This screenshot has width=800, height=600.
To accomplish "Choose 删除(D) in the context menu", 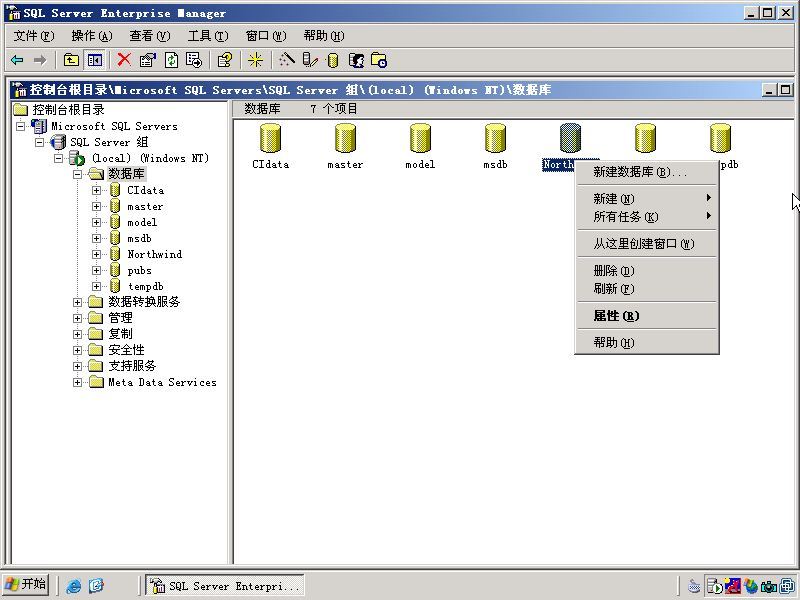I will tap(646, 271).
